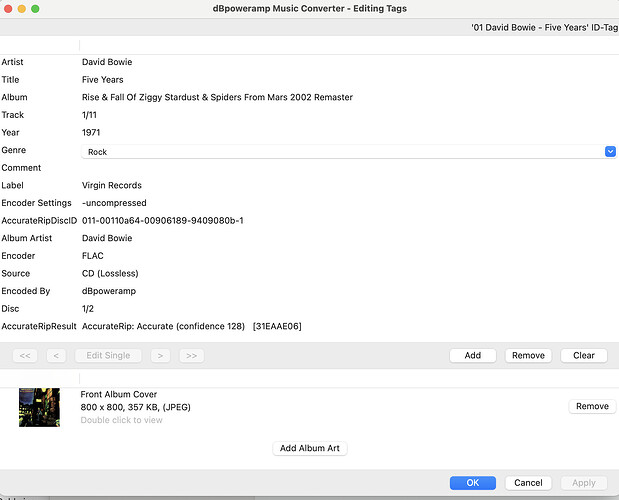This screenshot has width=619, height=500.
Task: Click the Label tag label
Action: coord(13,185)
